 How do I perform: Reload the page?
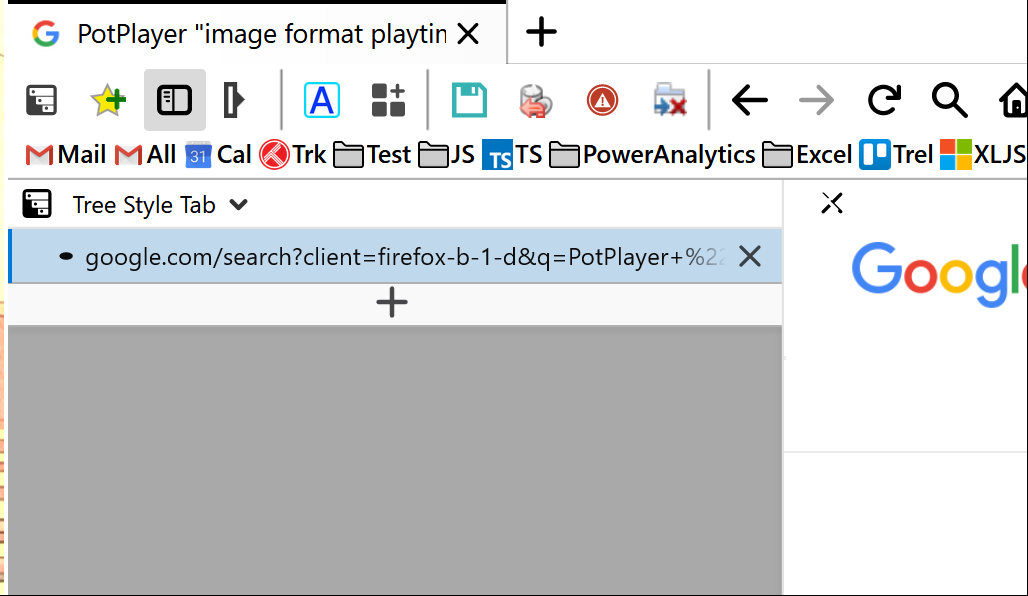tap(884, 100)
